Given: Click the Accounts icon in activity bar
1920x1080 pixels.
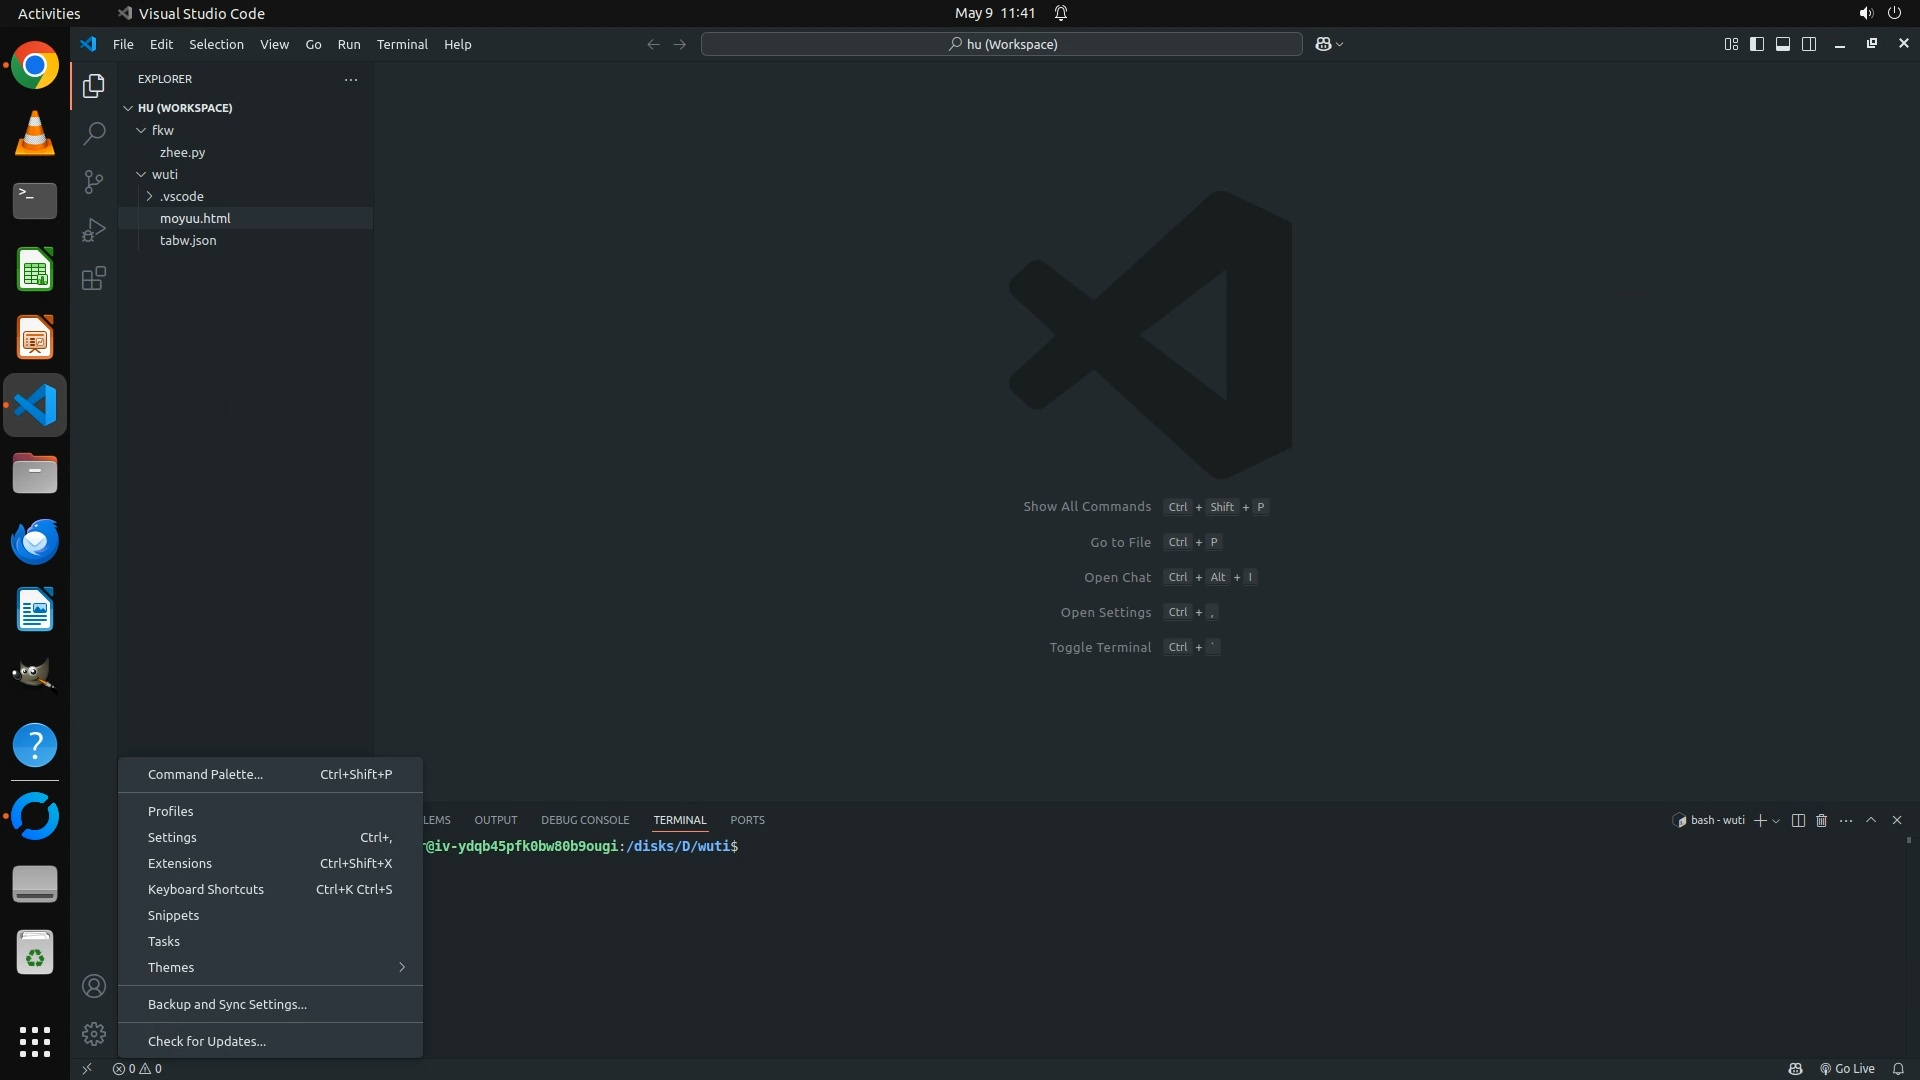Looking at the screenshot, I should (94, 986).
